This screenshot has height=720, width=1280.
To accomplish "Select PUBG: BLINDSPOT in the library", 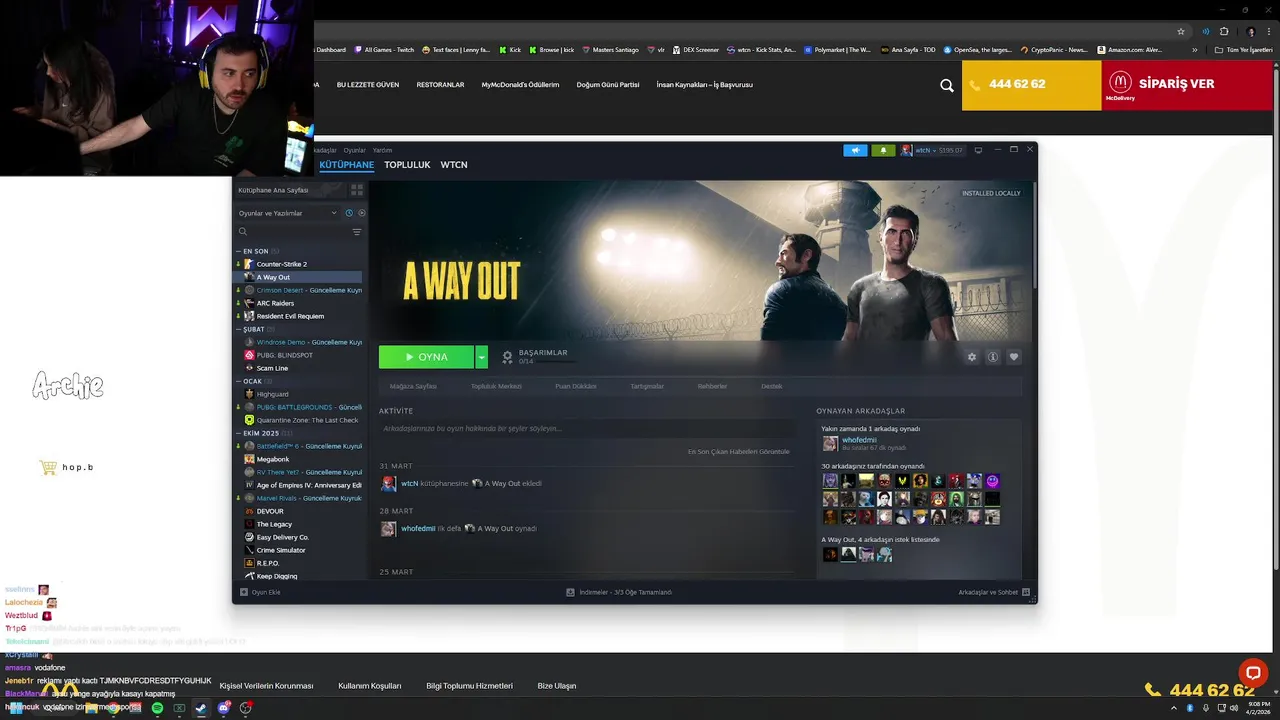I will pos(284,355).
